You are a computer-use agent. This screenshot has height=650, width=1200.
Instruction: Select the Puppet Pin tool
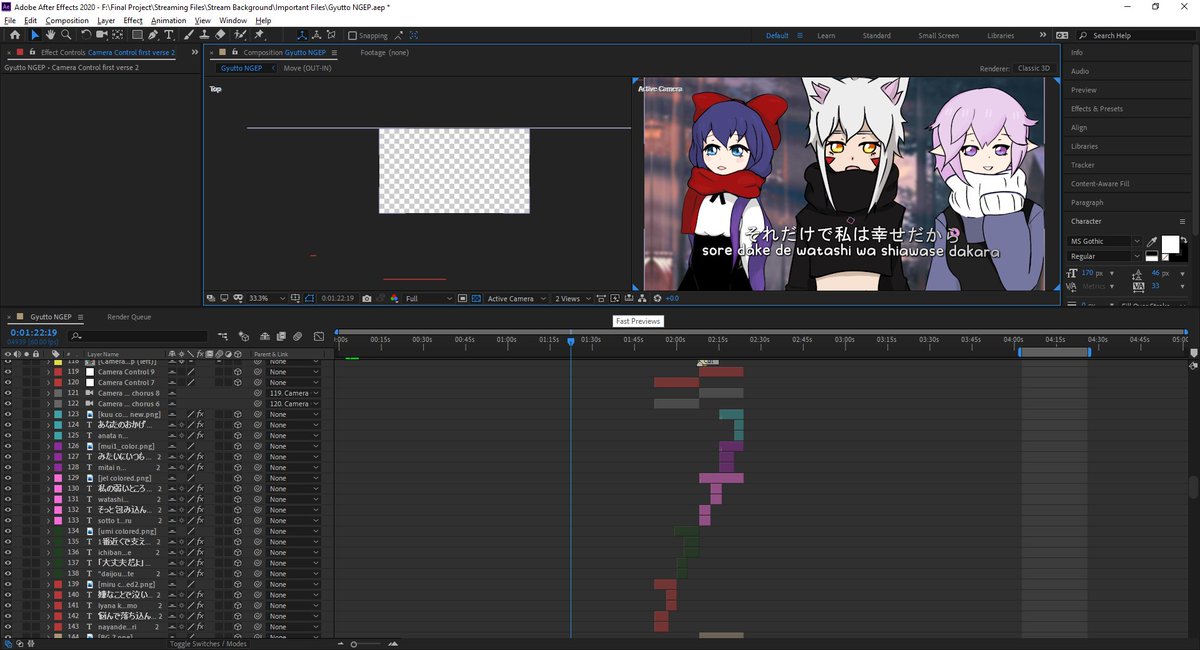pyautogui.click(x=258, y=35)
